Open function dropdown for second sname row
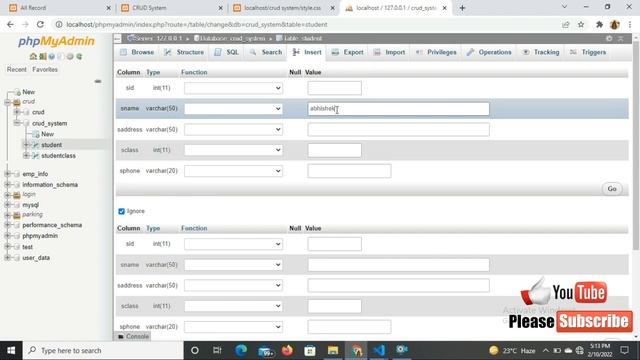The width and height of the screenshot is (640, 360). click(x=233, y=264)
